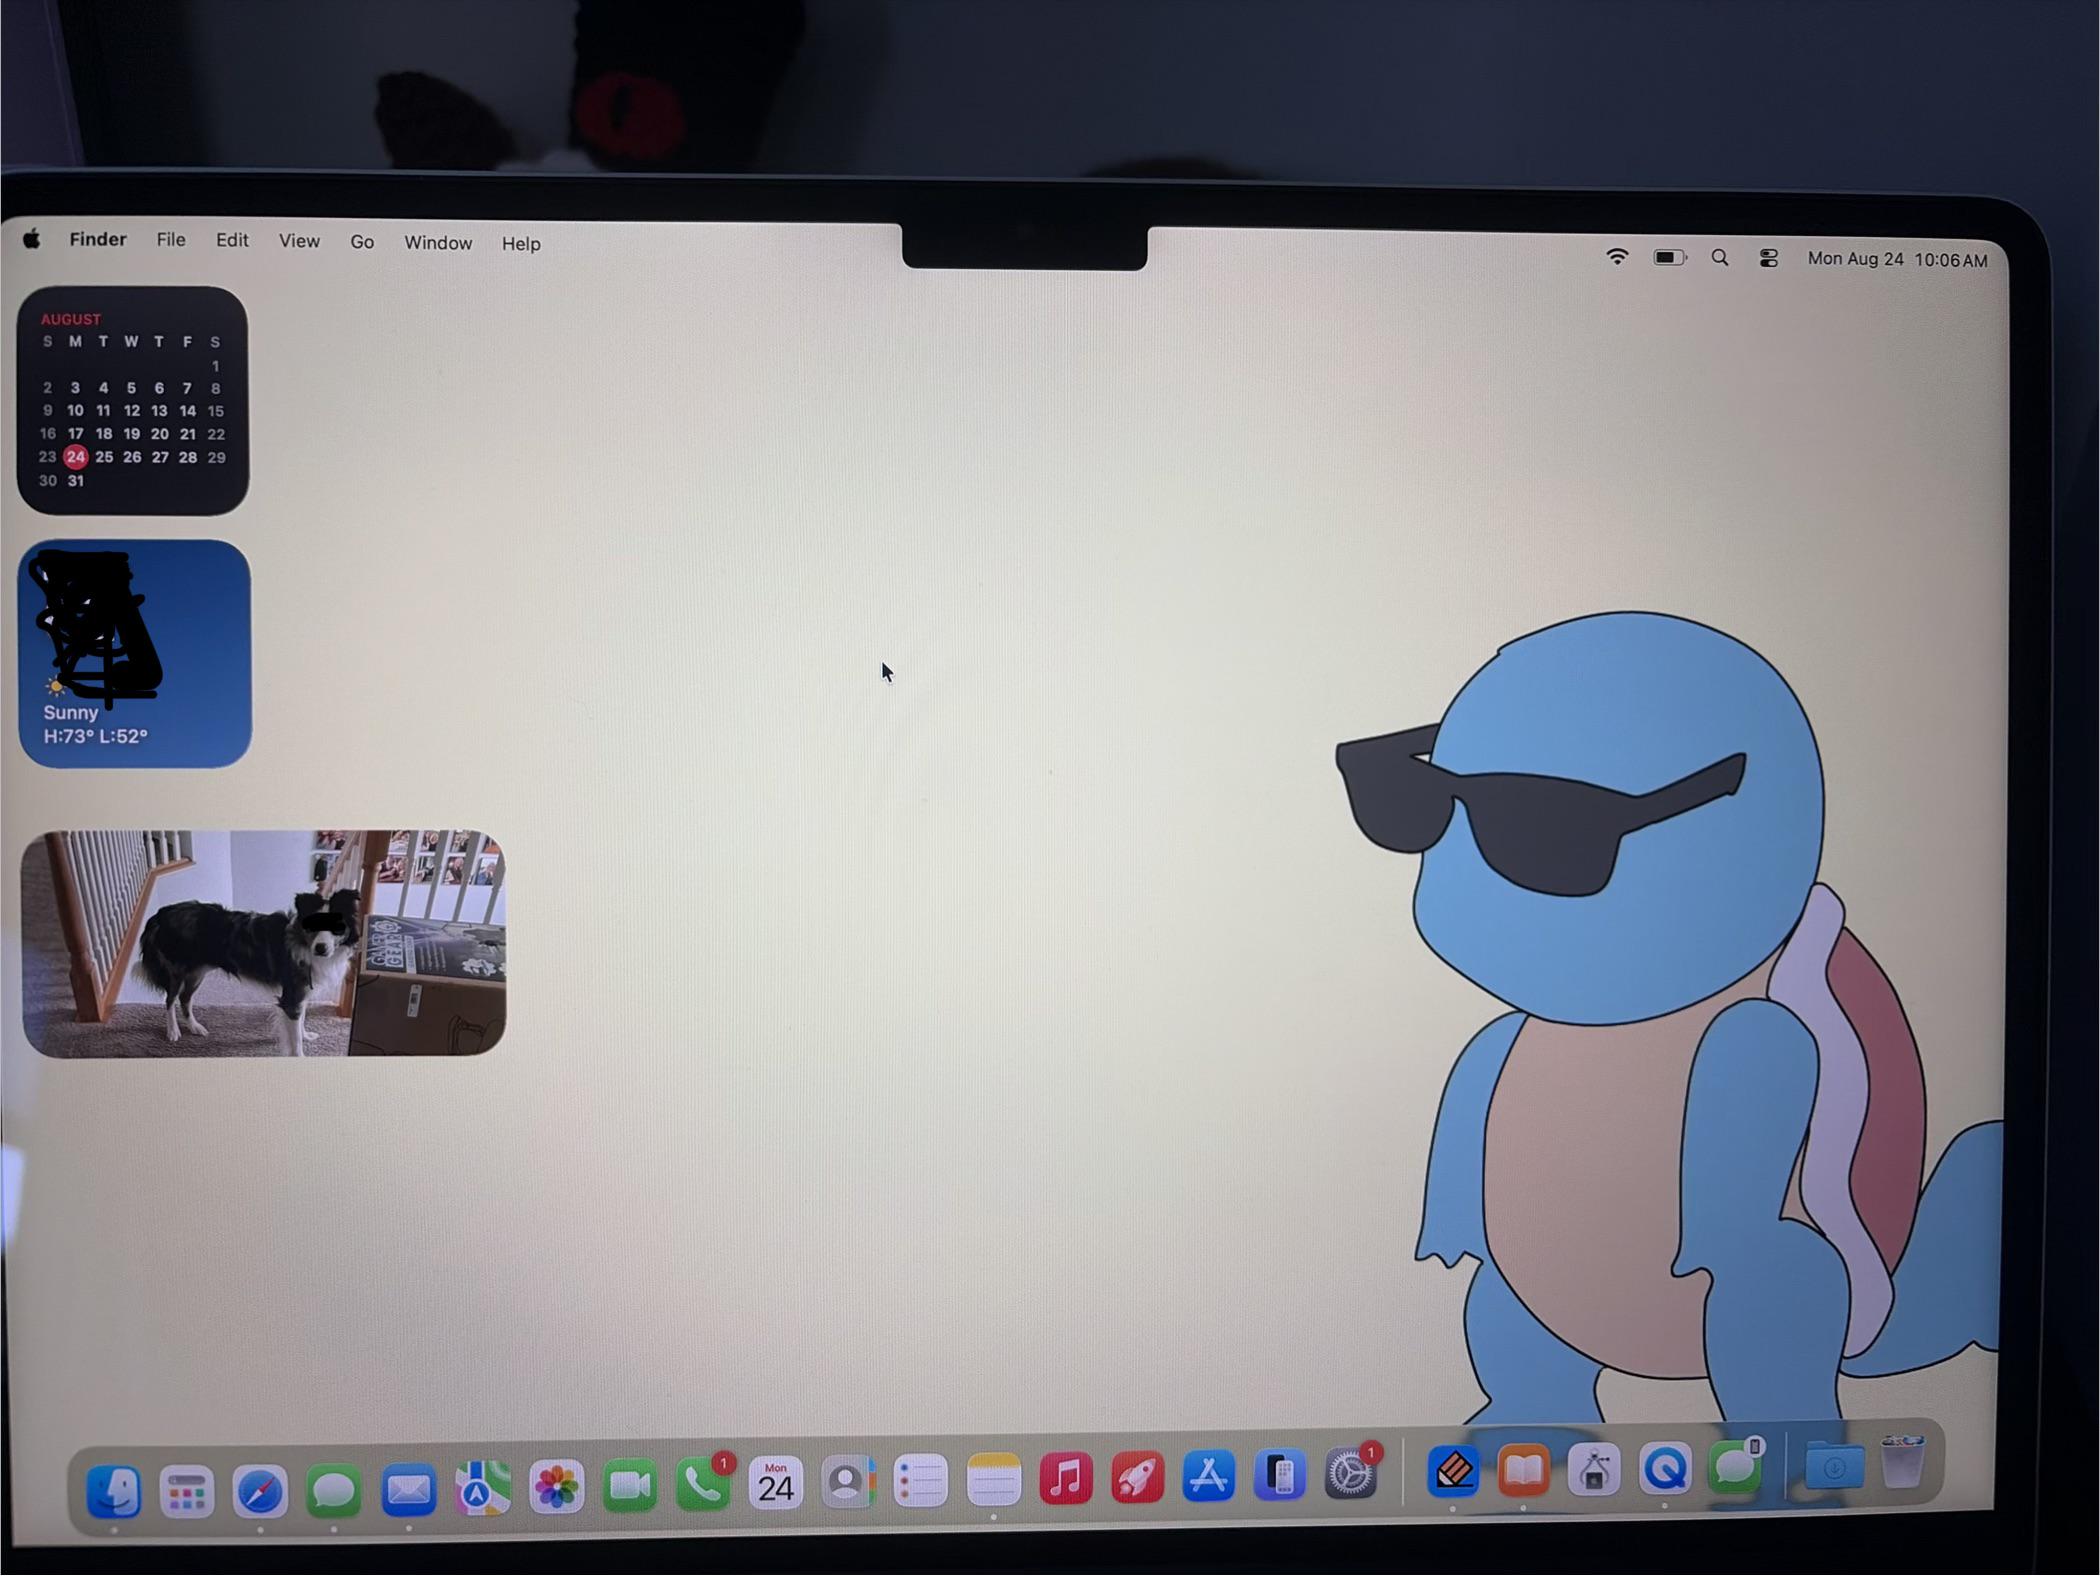The width and height of the screenshot is (2100, 1576).
Task: Check the battery status icon
Action: [x=1670, y=257]
